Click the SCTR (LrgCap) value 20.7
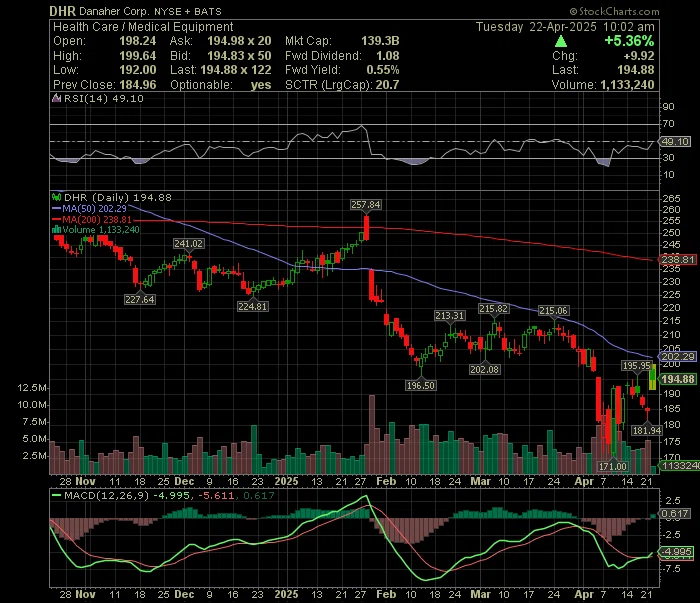700x603 pixels. click(387, 85)
